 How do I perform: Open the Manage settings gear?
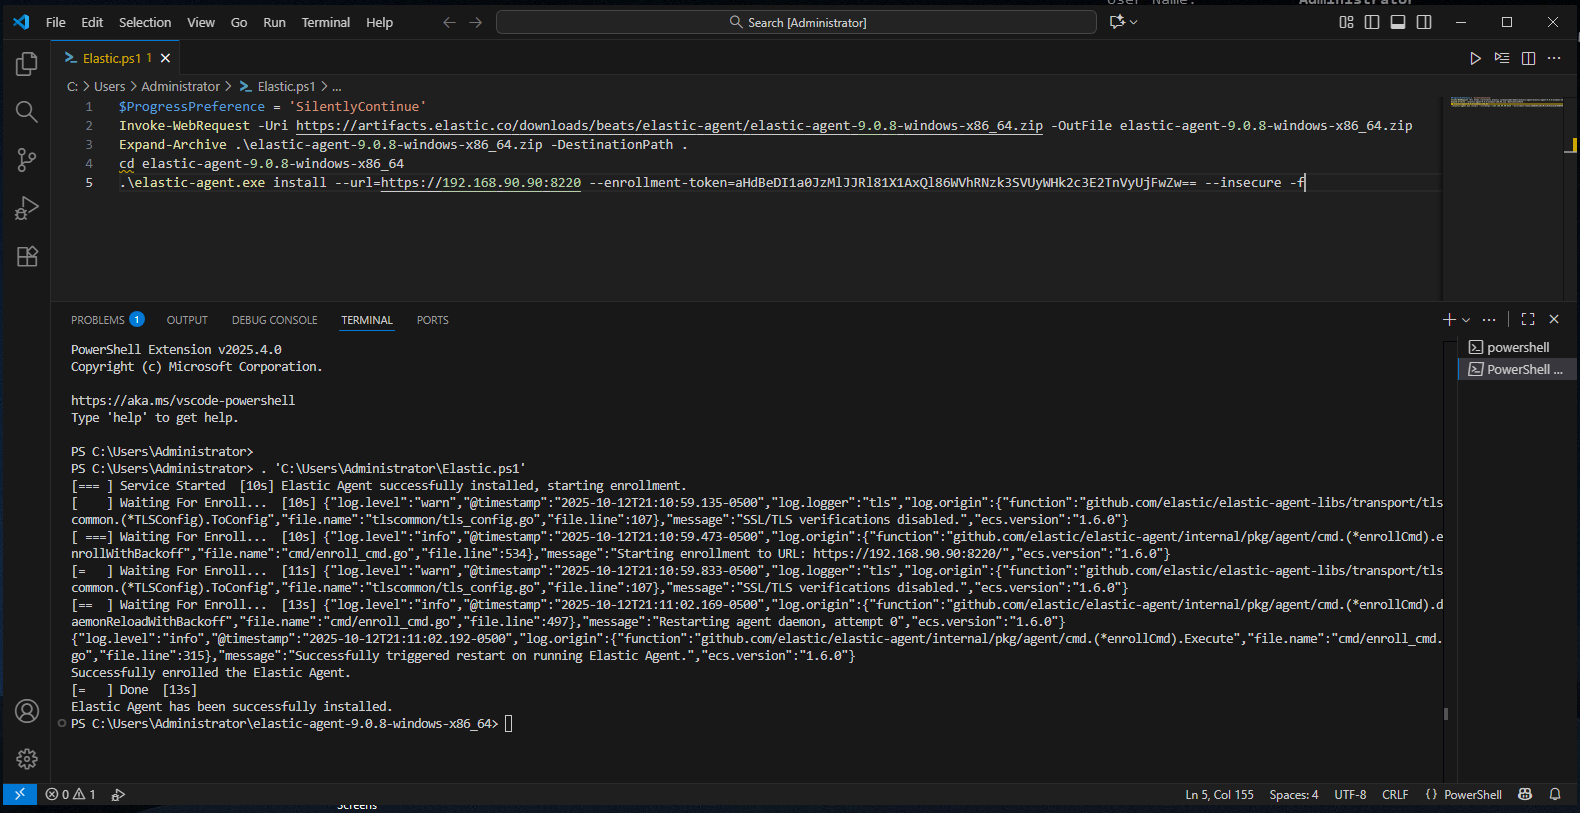pyautogui.click(x=27, y=759)
